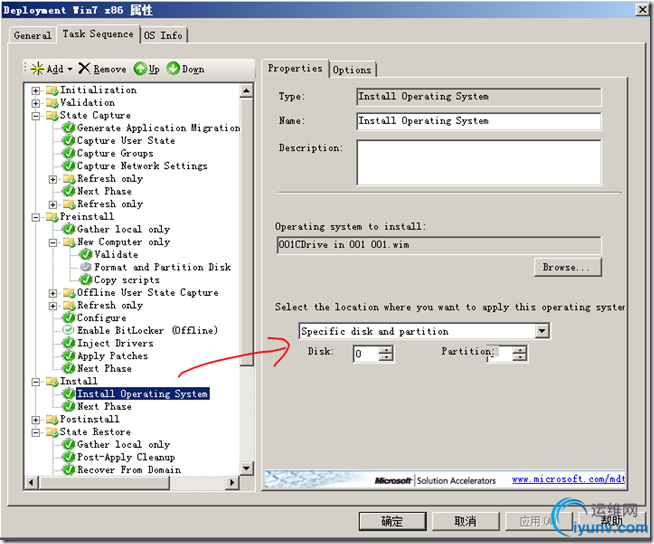The width and height of the screenshot is (654, 544).
Task: Open the OS Info tab
Action: tap(164, 35)
